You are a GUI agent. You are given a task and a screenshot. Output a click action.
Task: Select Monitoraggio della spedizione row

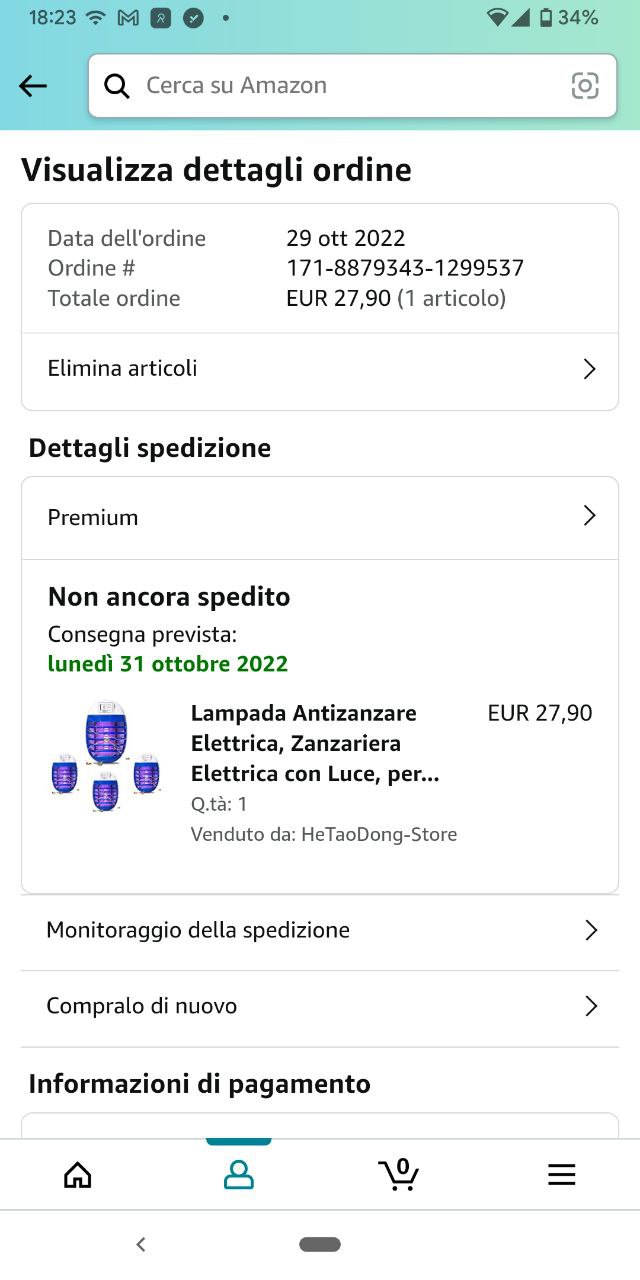click(x=198, y=930)
